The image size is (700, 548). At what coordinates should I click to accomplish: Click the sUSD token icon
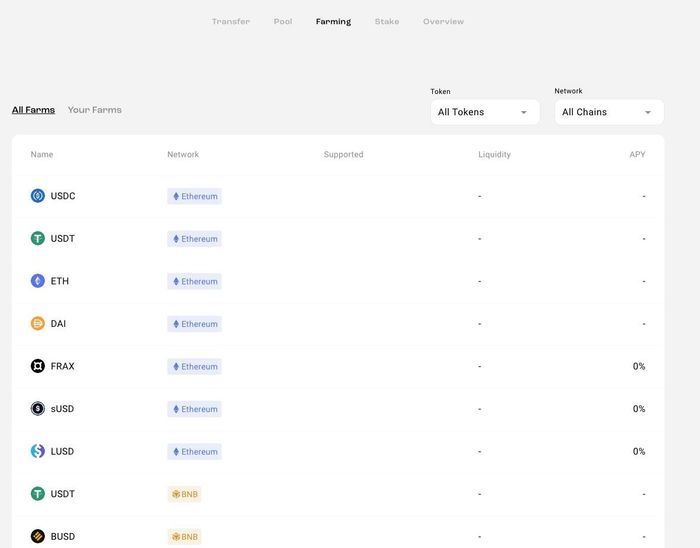coord(38,409)
